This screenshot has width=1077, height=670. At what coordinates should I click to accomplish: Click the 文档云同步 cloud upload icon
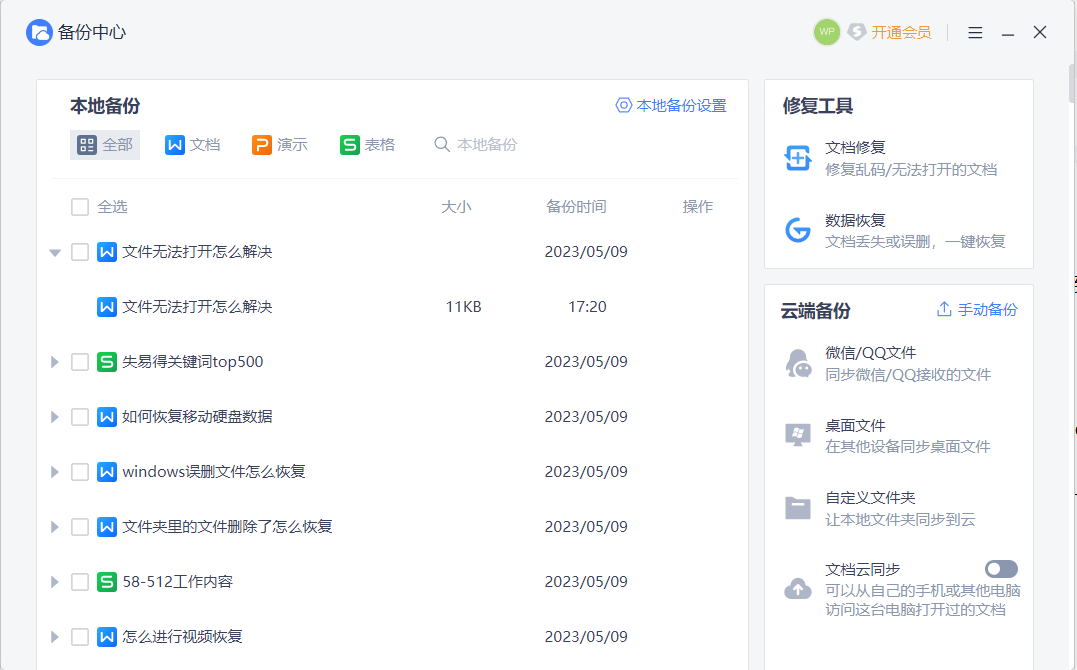(x=797, y=588)
